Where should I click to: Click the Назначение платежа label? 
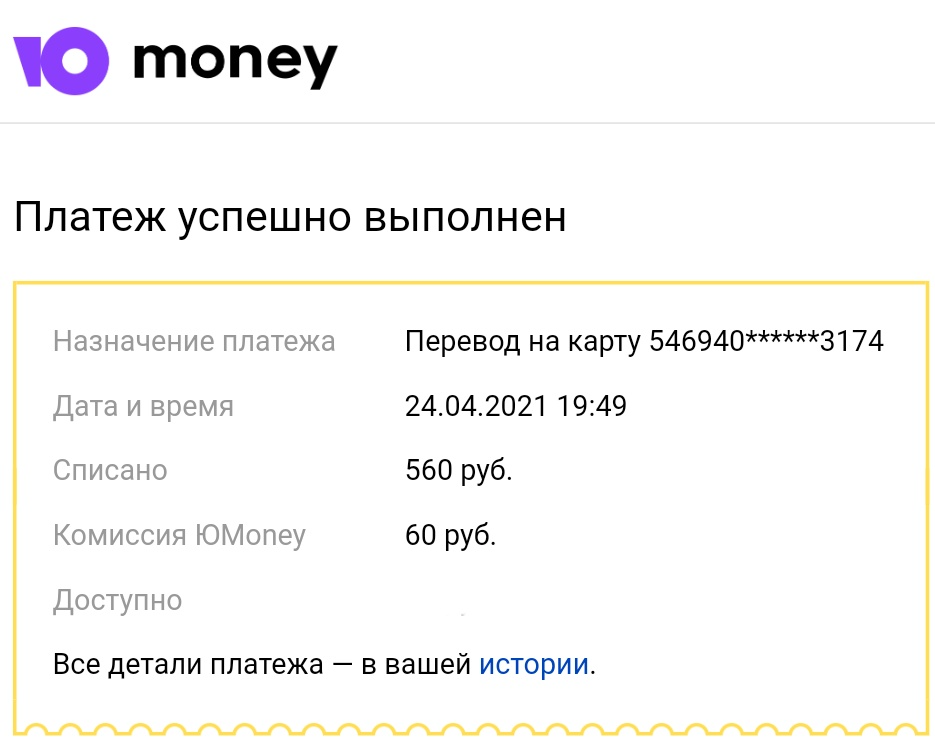tap(194, 342)
